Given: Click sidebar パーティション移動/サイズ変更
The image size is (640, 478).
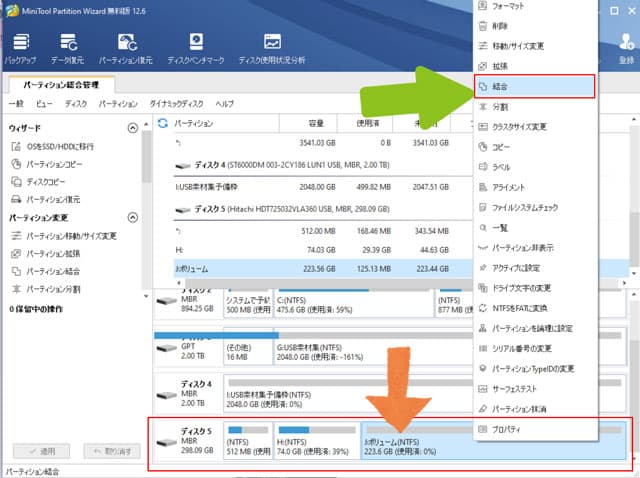Looking at the screenshot, I should (x=64, y=236).
